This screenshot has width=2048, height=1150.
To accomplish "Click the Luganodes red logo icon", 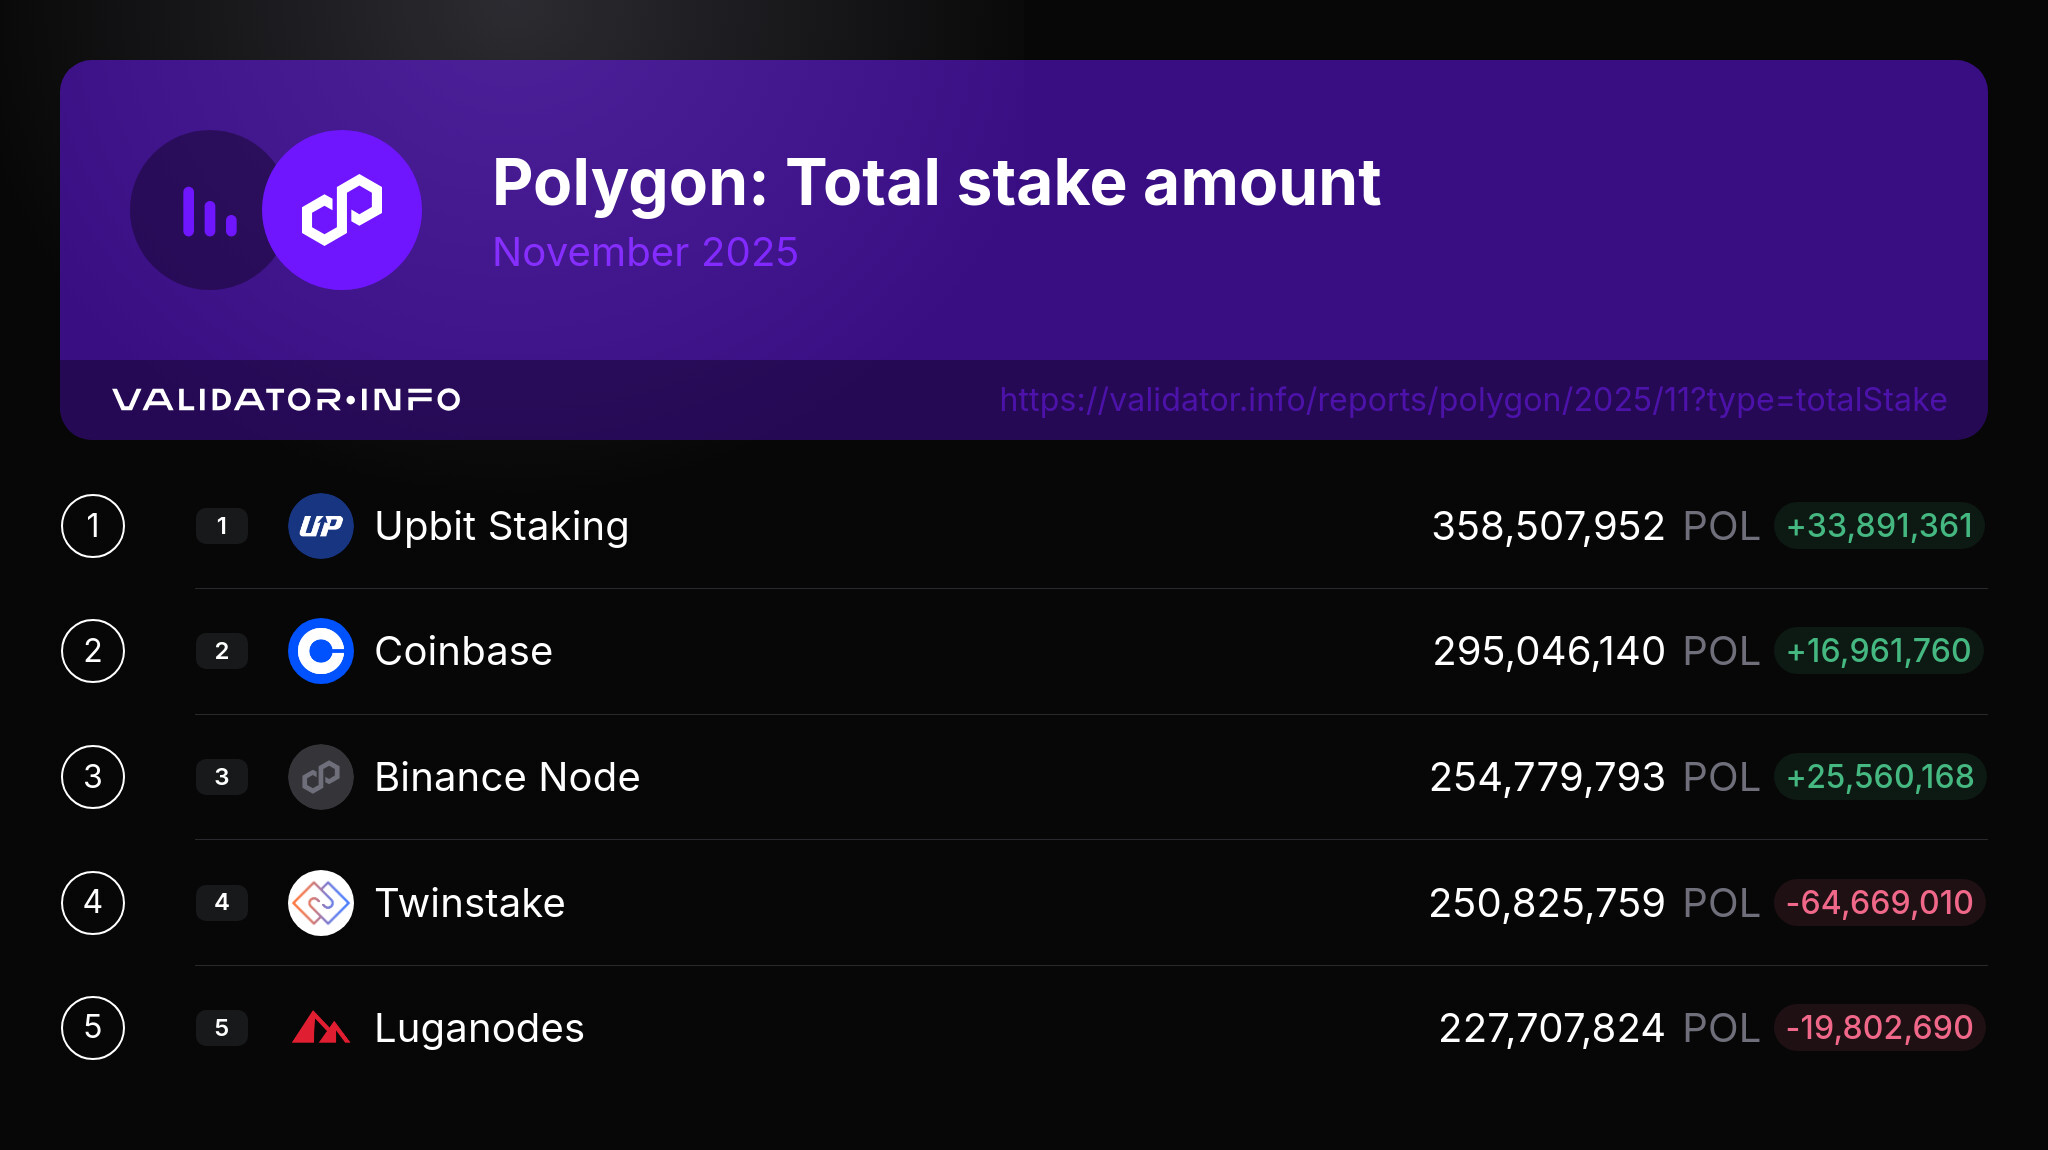I will click(x=321, y=1028).
